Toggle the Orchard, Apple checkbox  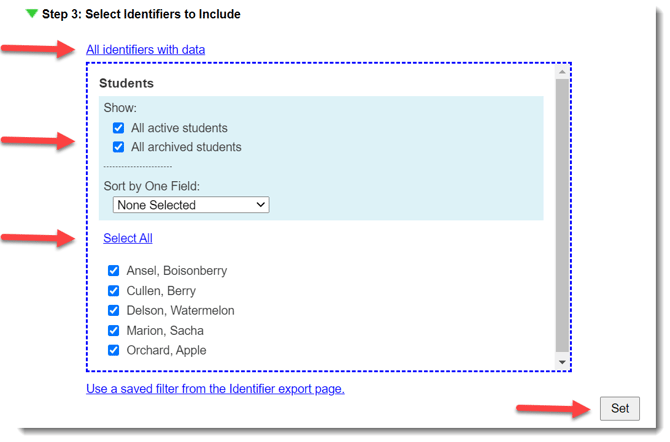click(114, 351)
